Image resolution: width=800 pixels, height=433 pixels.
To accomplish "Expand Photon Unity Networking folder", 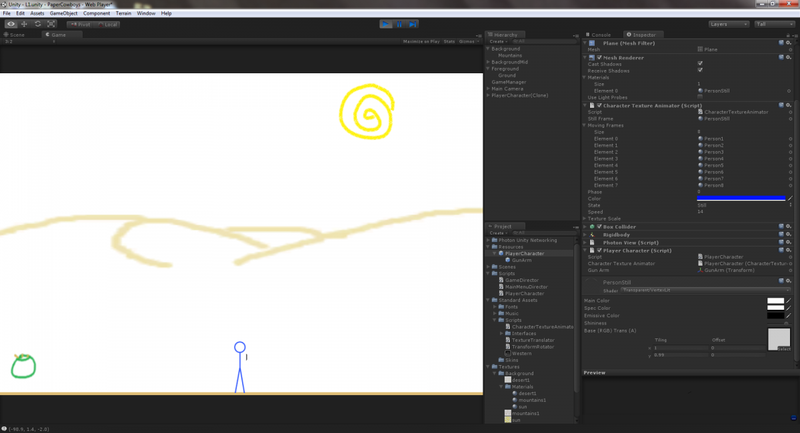I will coord(488,240).
